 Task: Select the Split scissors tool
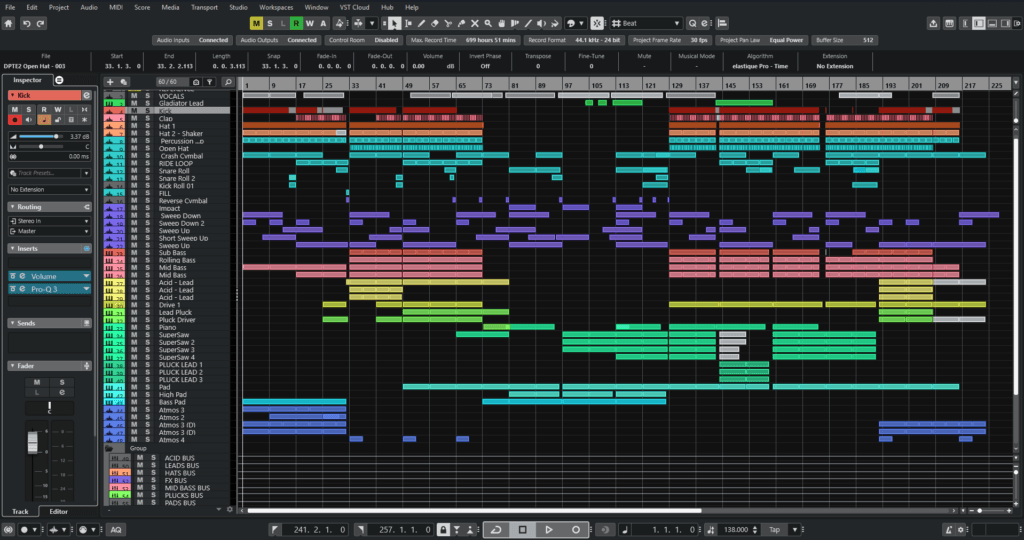pos(448,24)
